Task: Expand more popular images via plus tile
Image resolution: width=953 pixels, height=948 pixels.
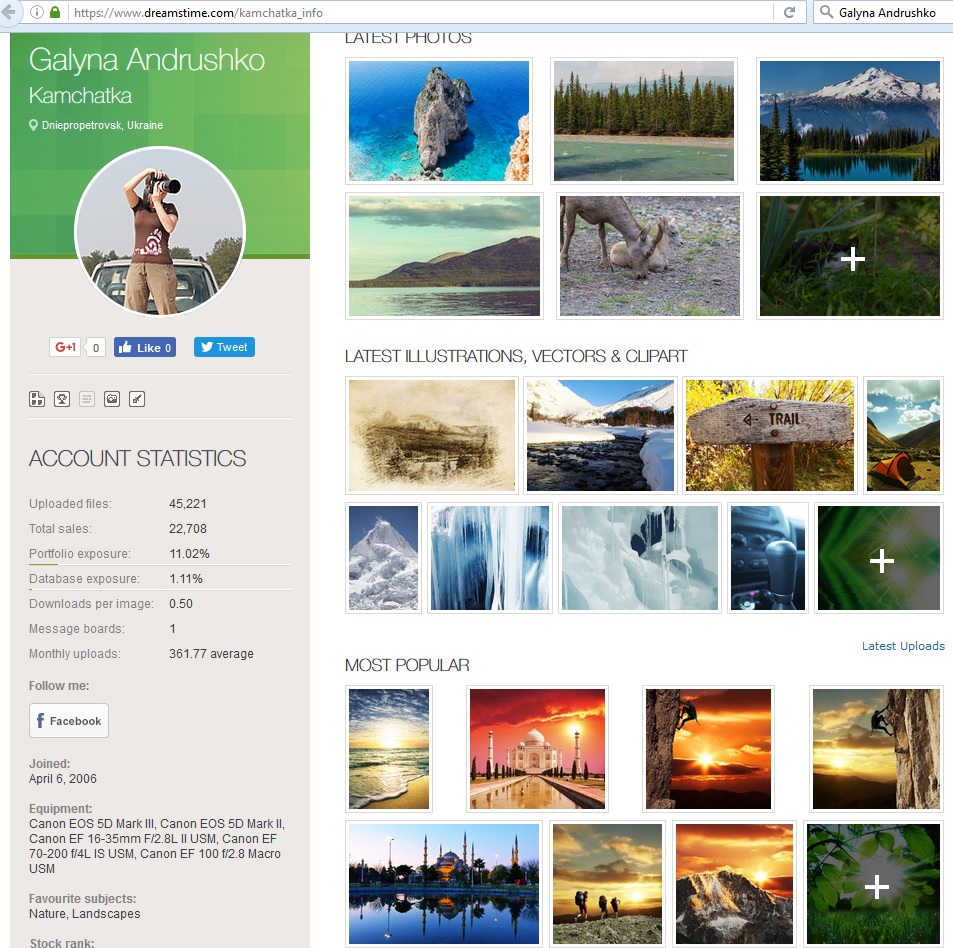Action: 873,884
